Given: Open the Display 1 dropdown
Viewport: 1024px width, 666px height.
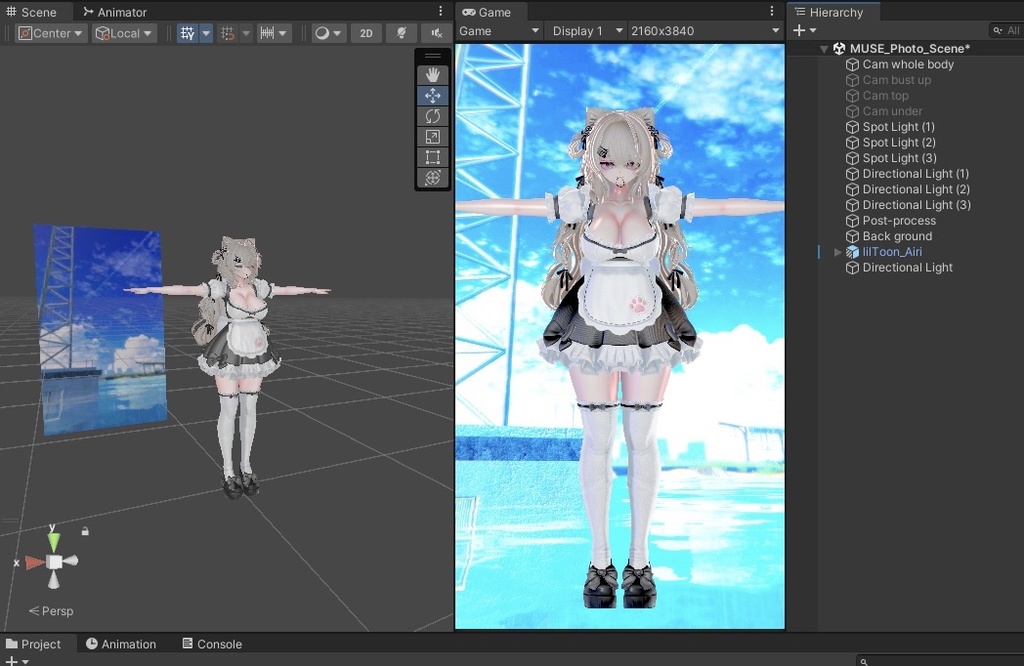Looking at the screenshot, I should pos(586,31).
